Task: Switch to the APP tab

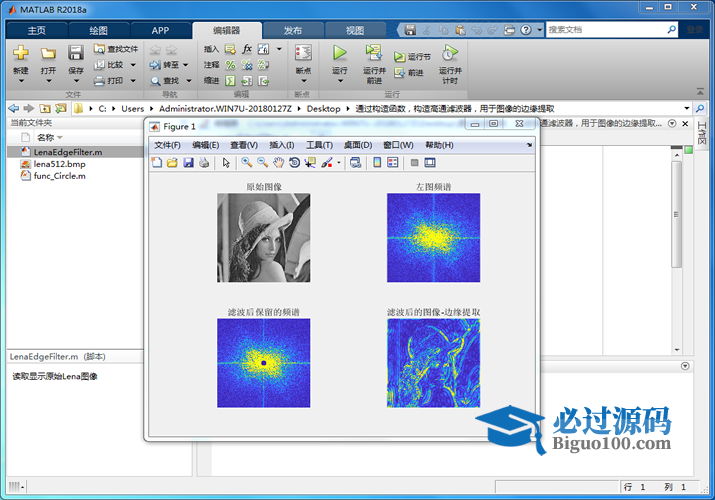Action: pyautogui.click(x=160, y=31)
